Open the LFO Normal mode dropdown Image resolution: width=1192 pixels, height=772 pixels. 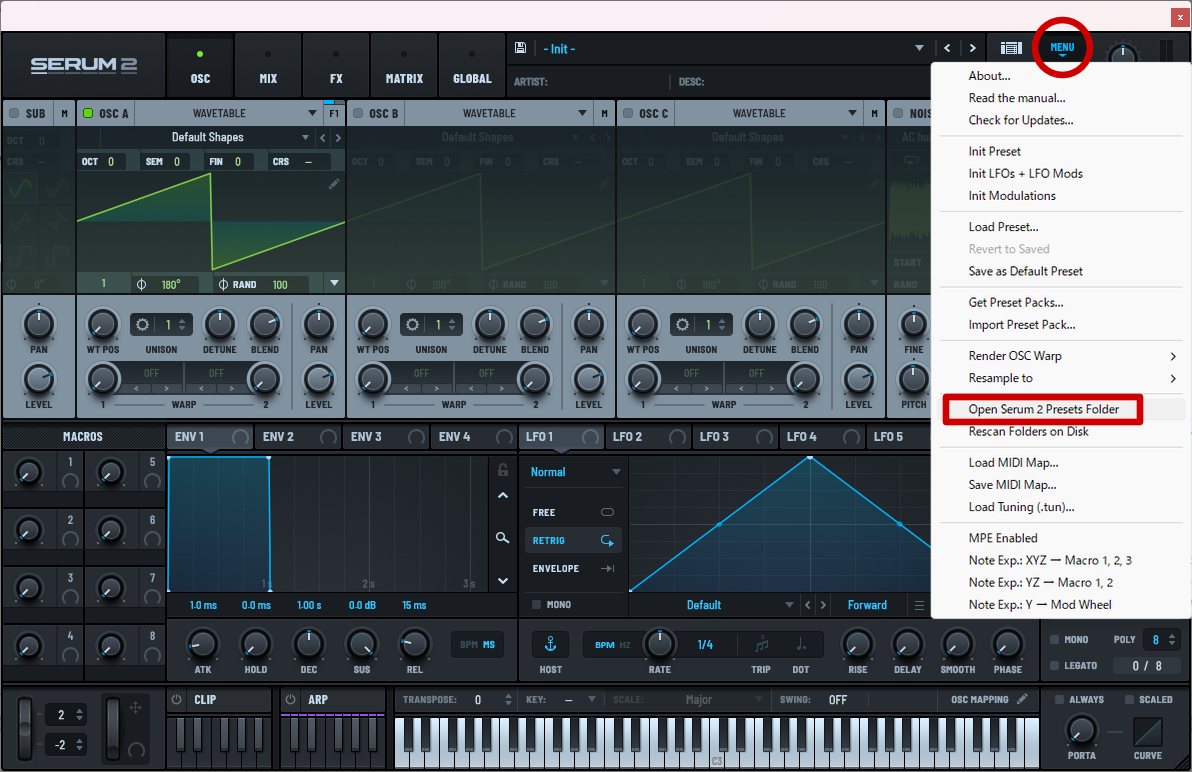click(x=575, y=472)
